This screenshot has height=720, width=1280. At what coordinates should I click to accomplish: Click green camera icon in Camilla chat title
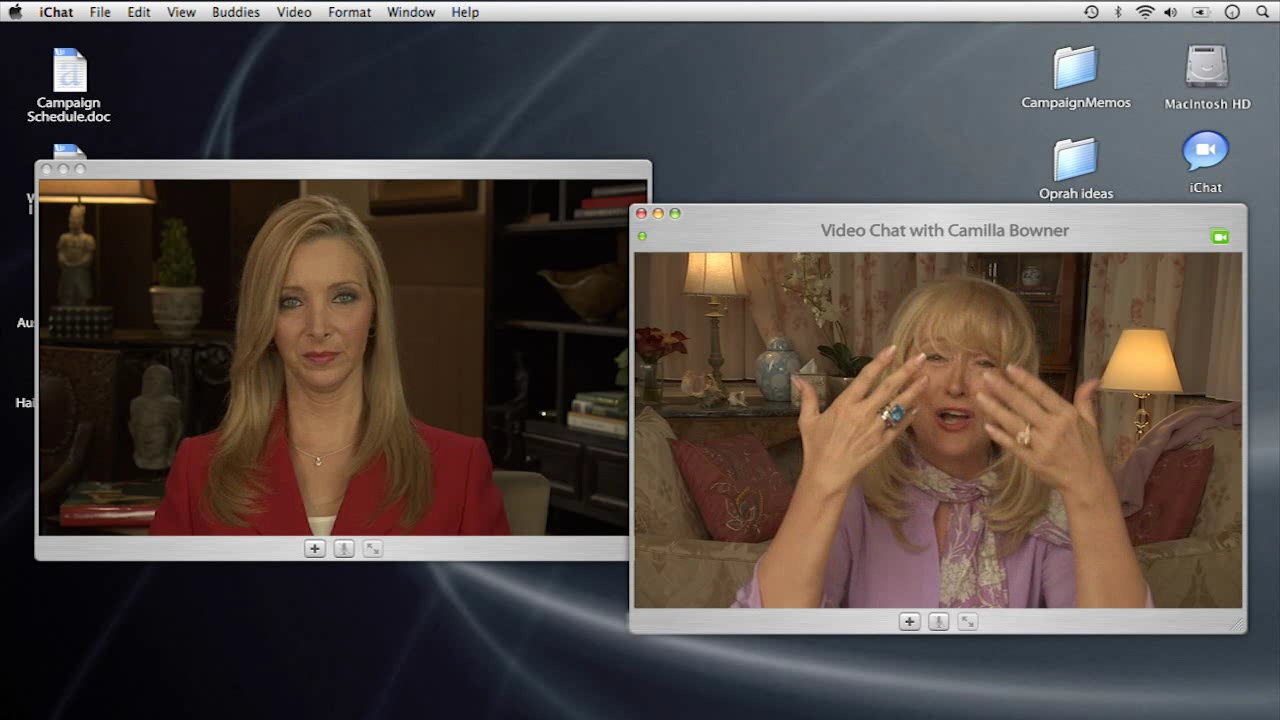coord(1219,237)
